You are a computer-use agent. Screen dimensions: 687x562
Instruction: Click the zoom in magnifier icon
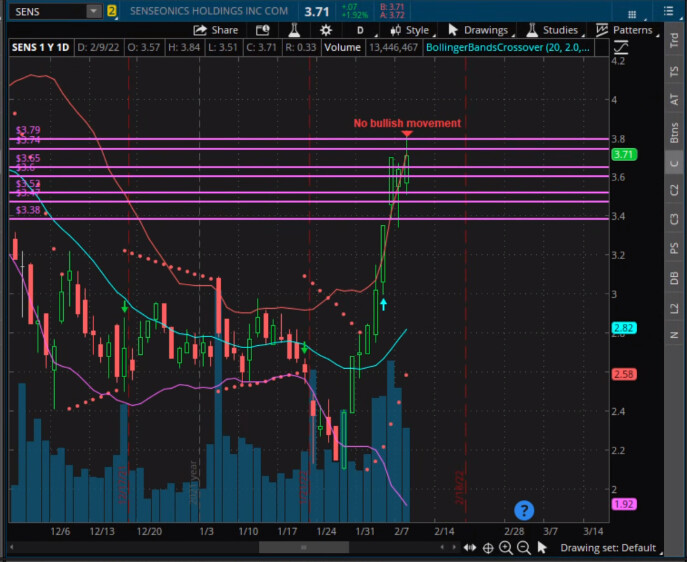pyautogui.click(x=506, y=548)
